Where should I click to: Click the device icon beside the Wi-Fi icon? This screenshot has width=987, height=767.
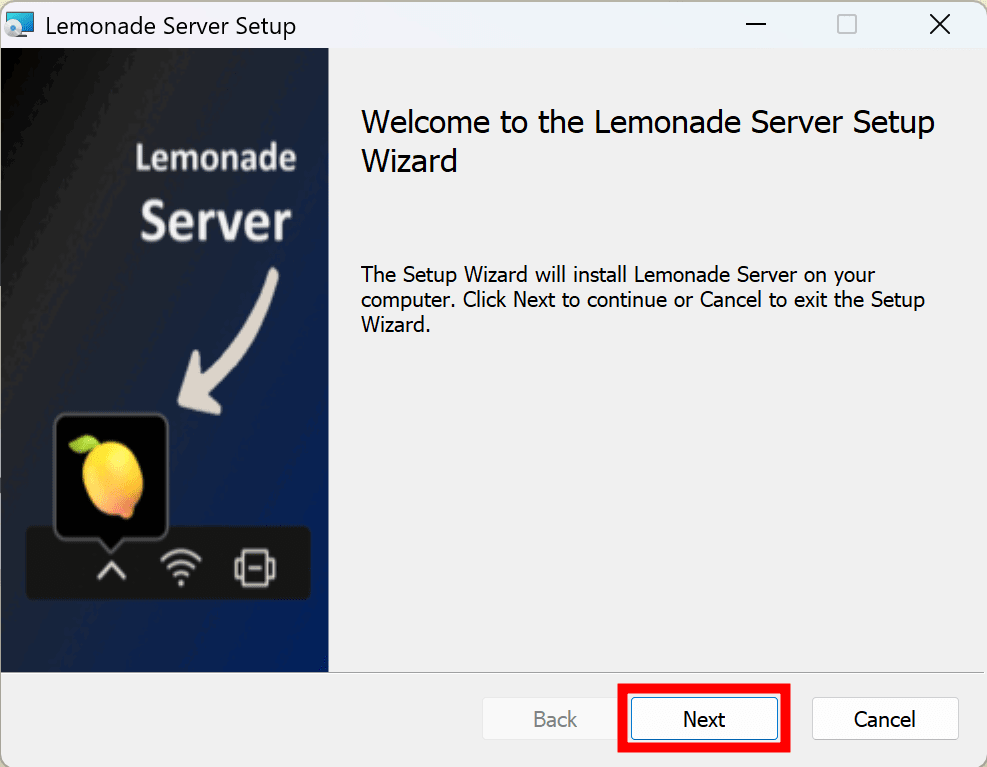coord(255,568)
